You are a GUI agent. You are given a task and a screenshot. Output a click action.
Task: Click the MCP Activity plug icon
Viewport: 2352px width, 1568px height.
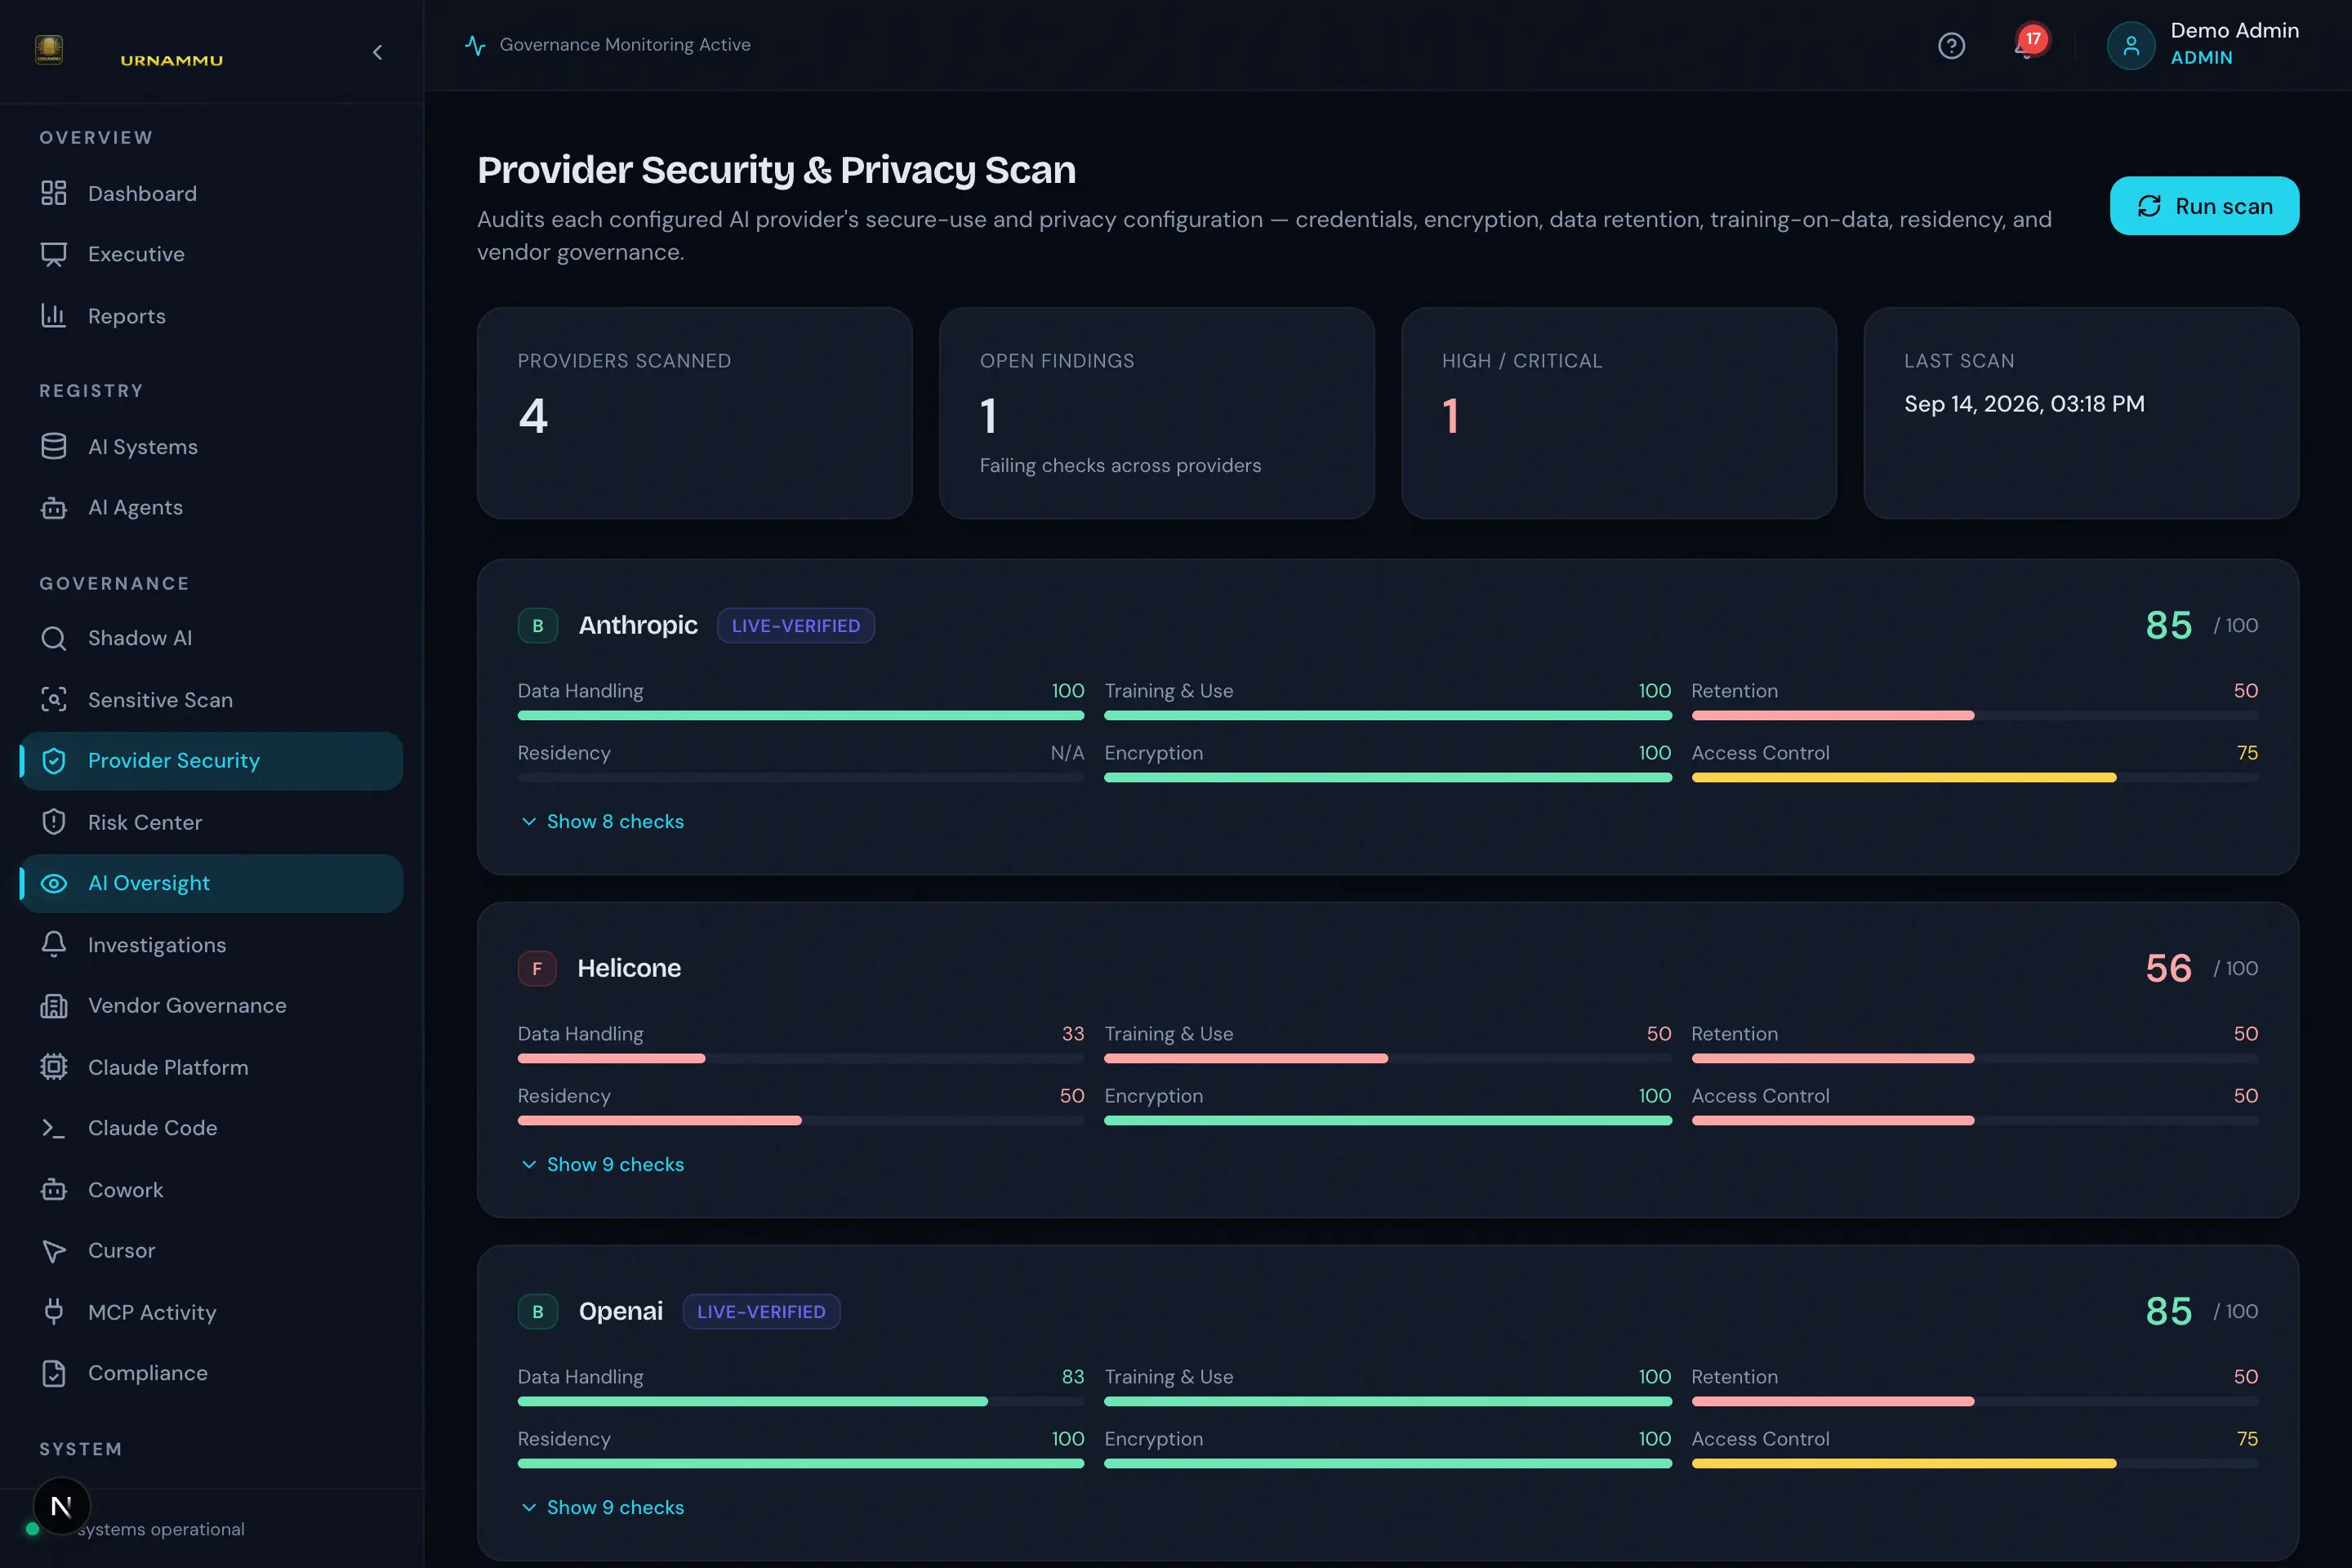[x=54, y=1312]
